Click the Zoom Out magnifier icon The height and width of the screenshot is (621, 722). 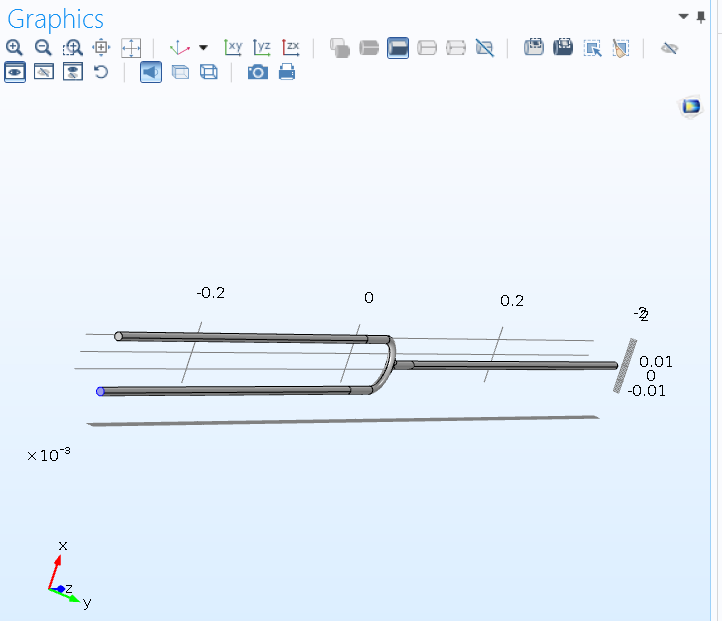(x=43, y=47)
